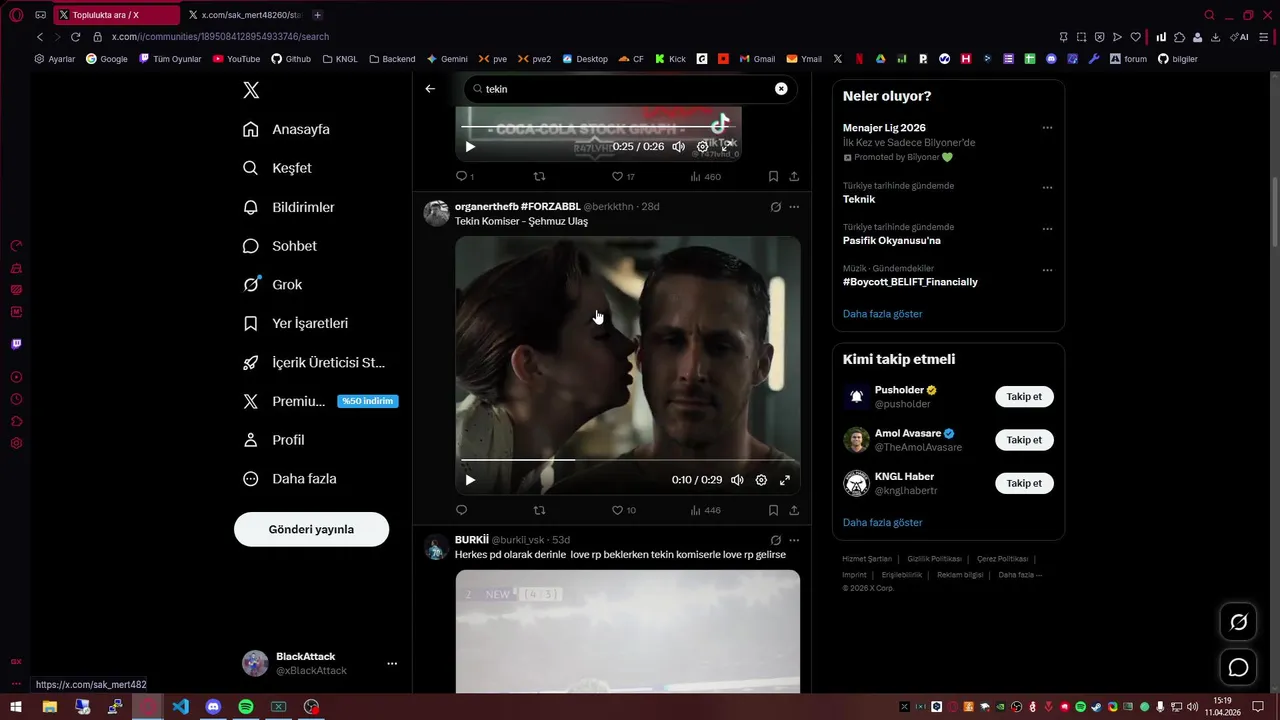Mute the Tekin Komiser video sound

[x=737, y=480]
